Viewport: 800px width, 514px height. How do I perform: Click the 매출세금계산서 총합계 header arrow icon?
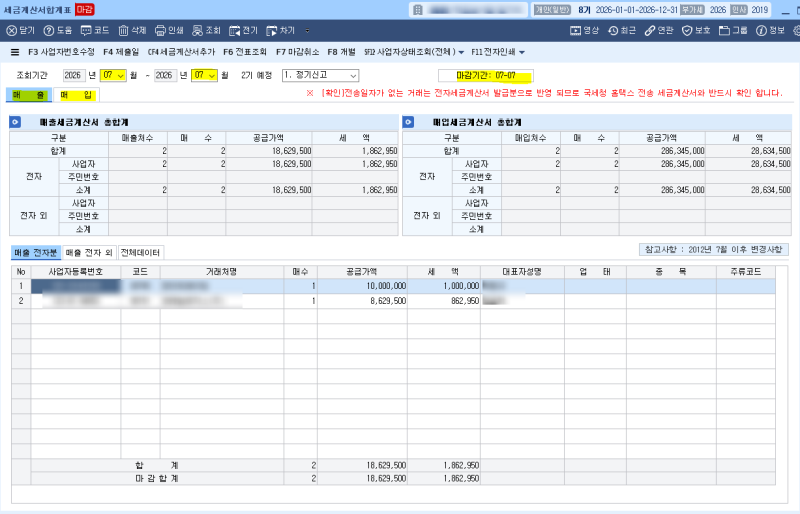point(15,123)
